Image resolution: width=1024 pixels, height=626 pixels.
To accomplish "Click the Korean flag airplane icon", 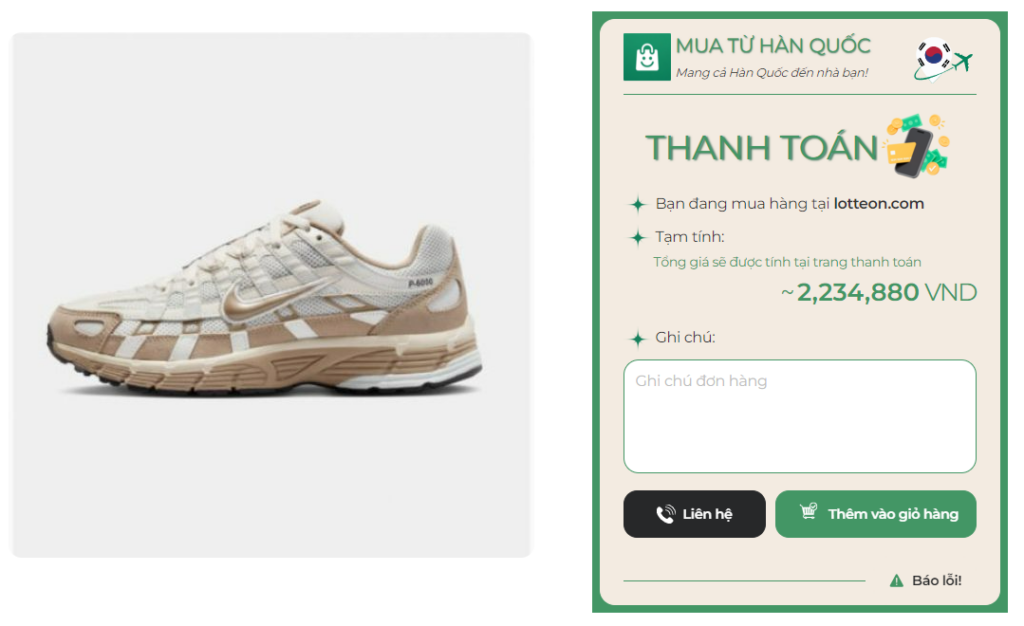I will point(942,59).
